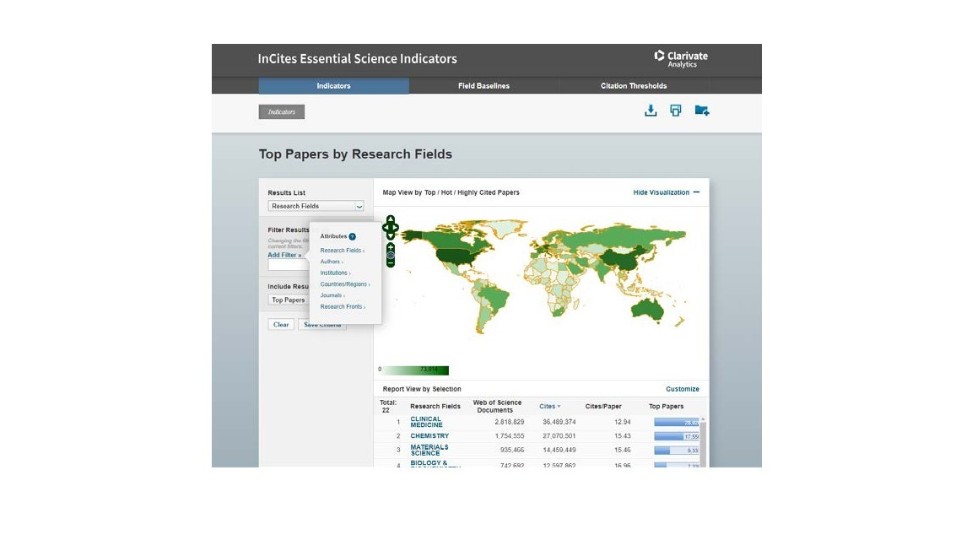Click the Clarivate Analytics logo

(x=681, y=59)
